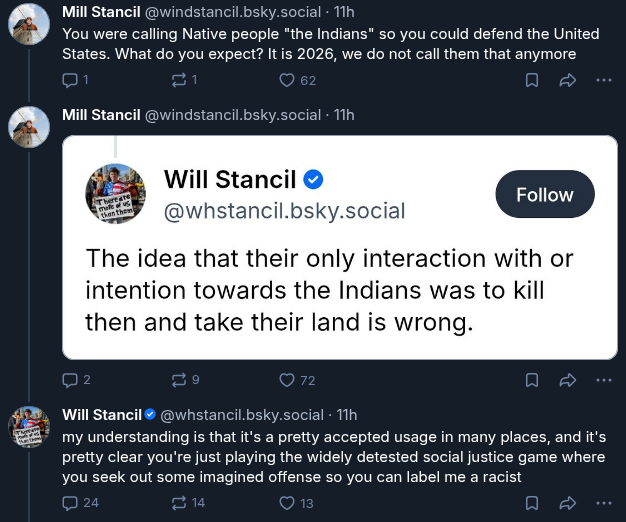Reply to Will Stancil's post with 24 replies
Image resolution: width=626 pixels, height=522 pixels.
coord(70,503)
